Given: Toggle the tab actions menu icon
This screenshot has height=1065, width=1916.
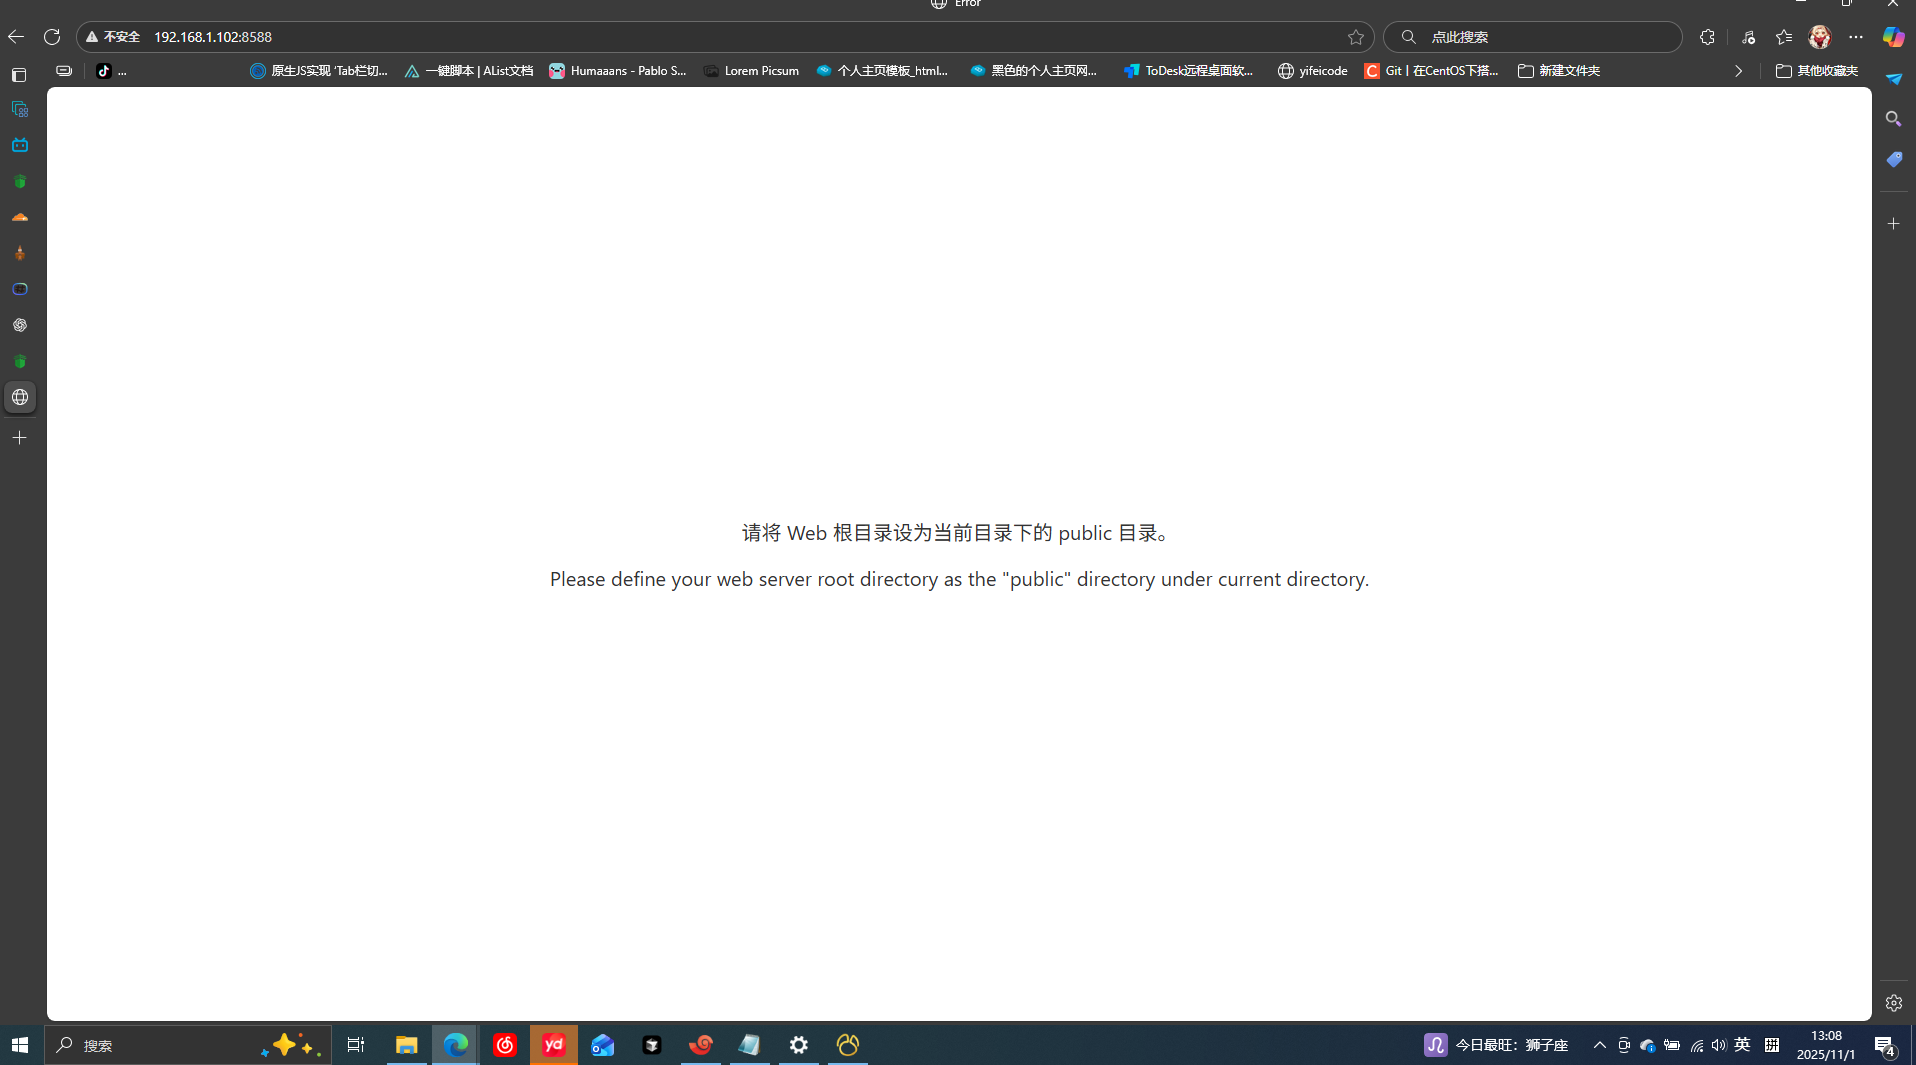Looking at the screenshot, I should [x=19, y=75].
